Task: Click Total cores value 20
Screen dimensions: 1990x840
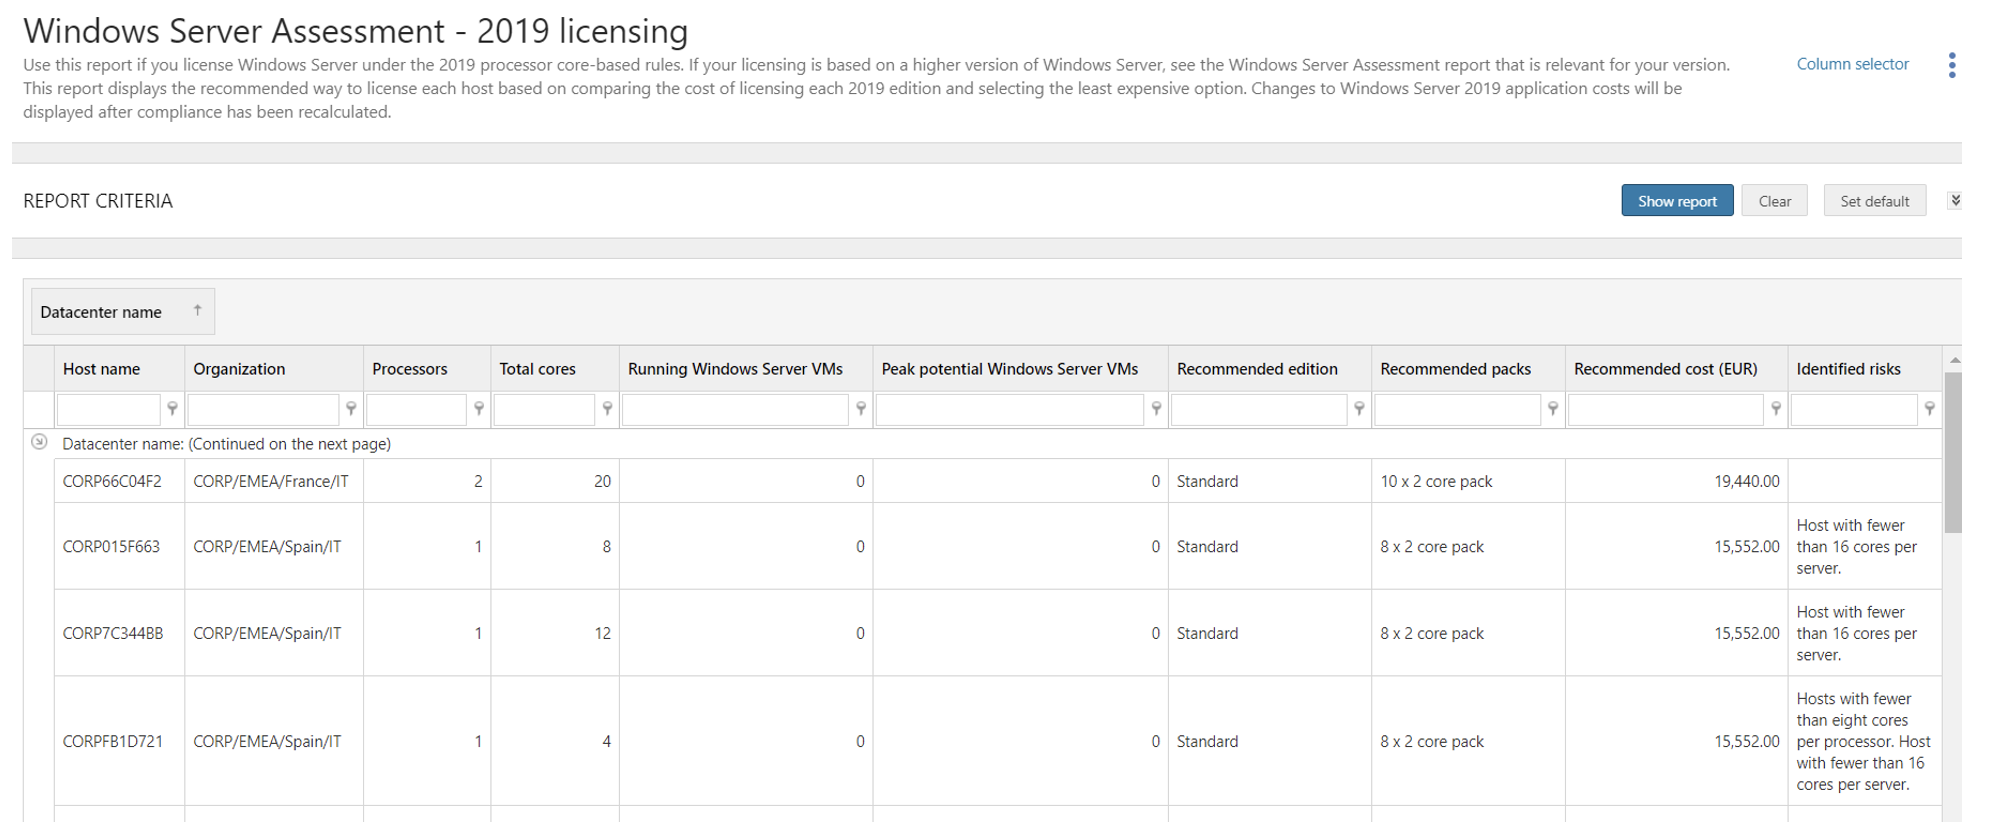Action: coord(602,481)
